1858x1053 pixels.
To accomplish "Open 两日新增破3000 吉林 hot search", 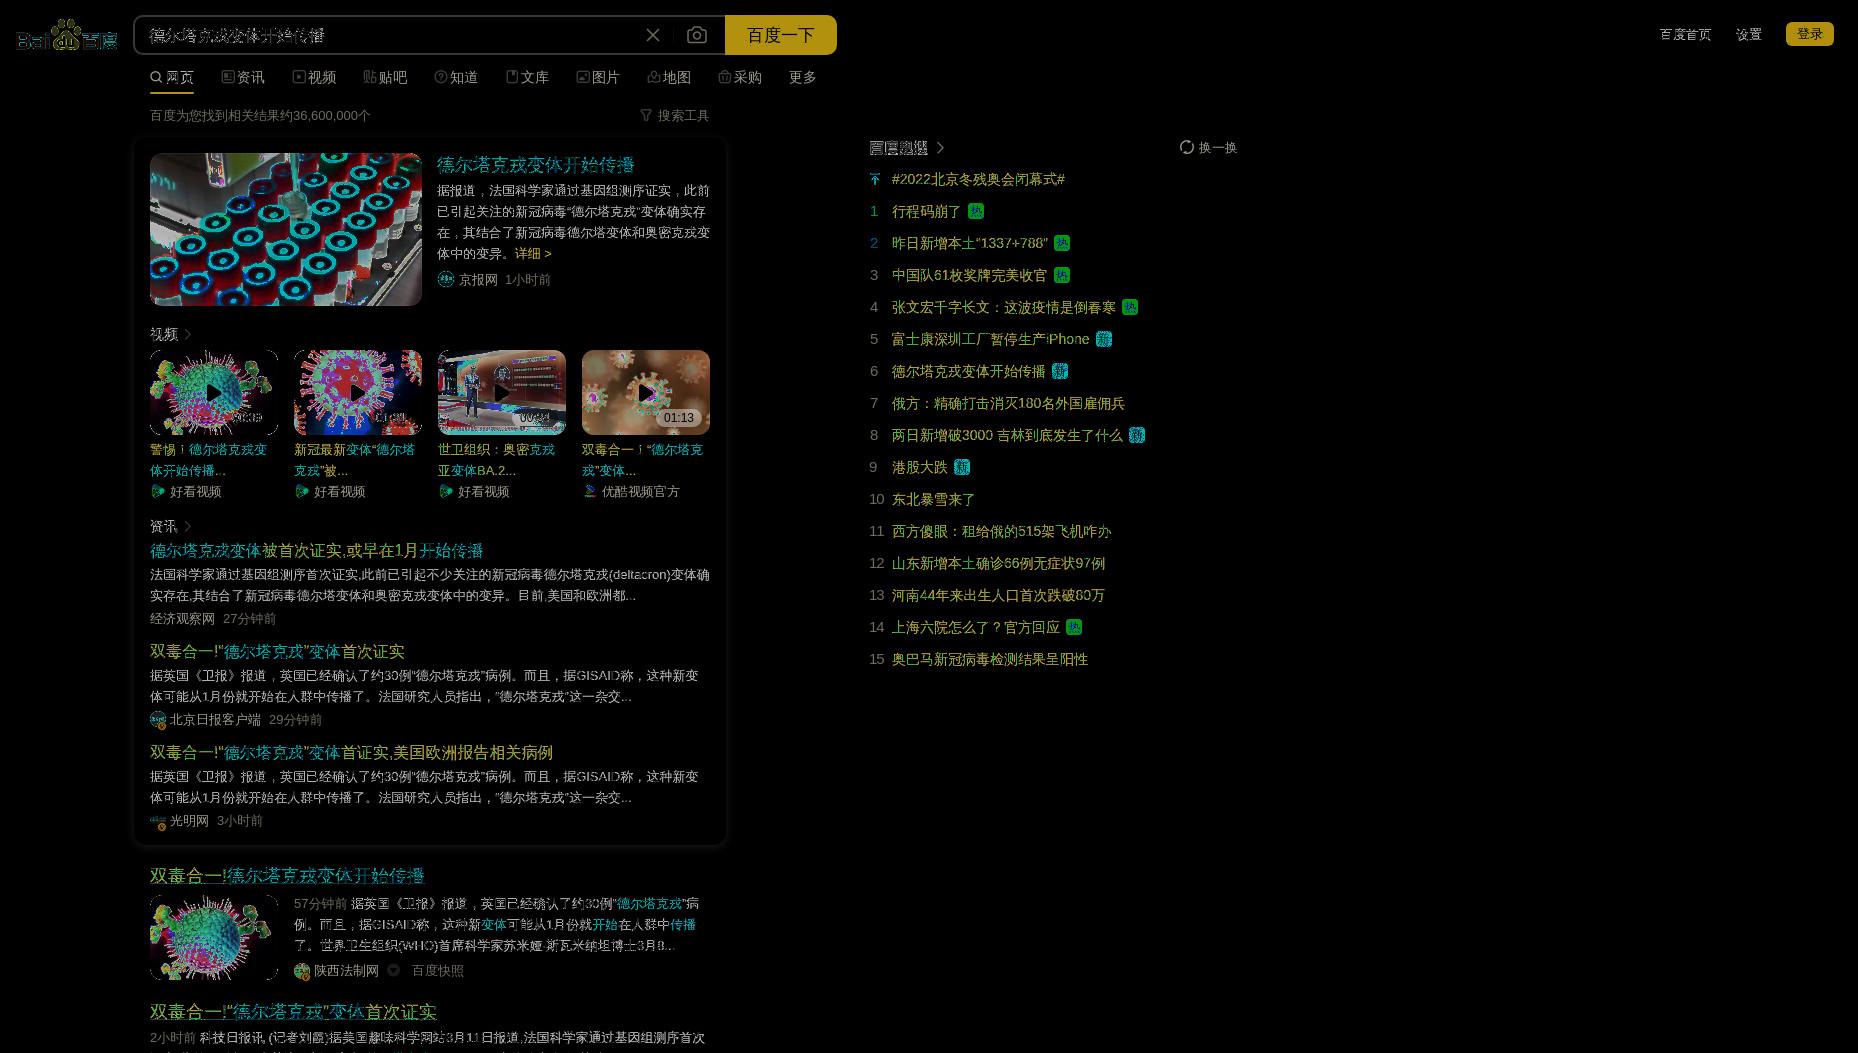I will click(1007, 435).
